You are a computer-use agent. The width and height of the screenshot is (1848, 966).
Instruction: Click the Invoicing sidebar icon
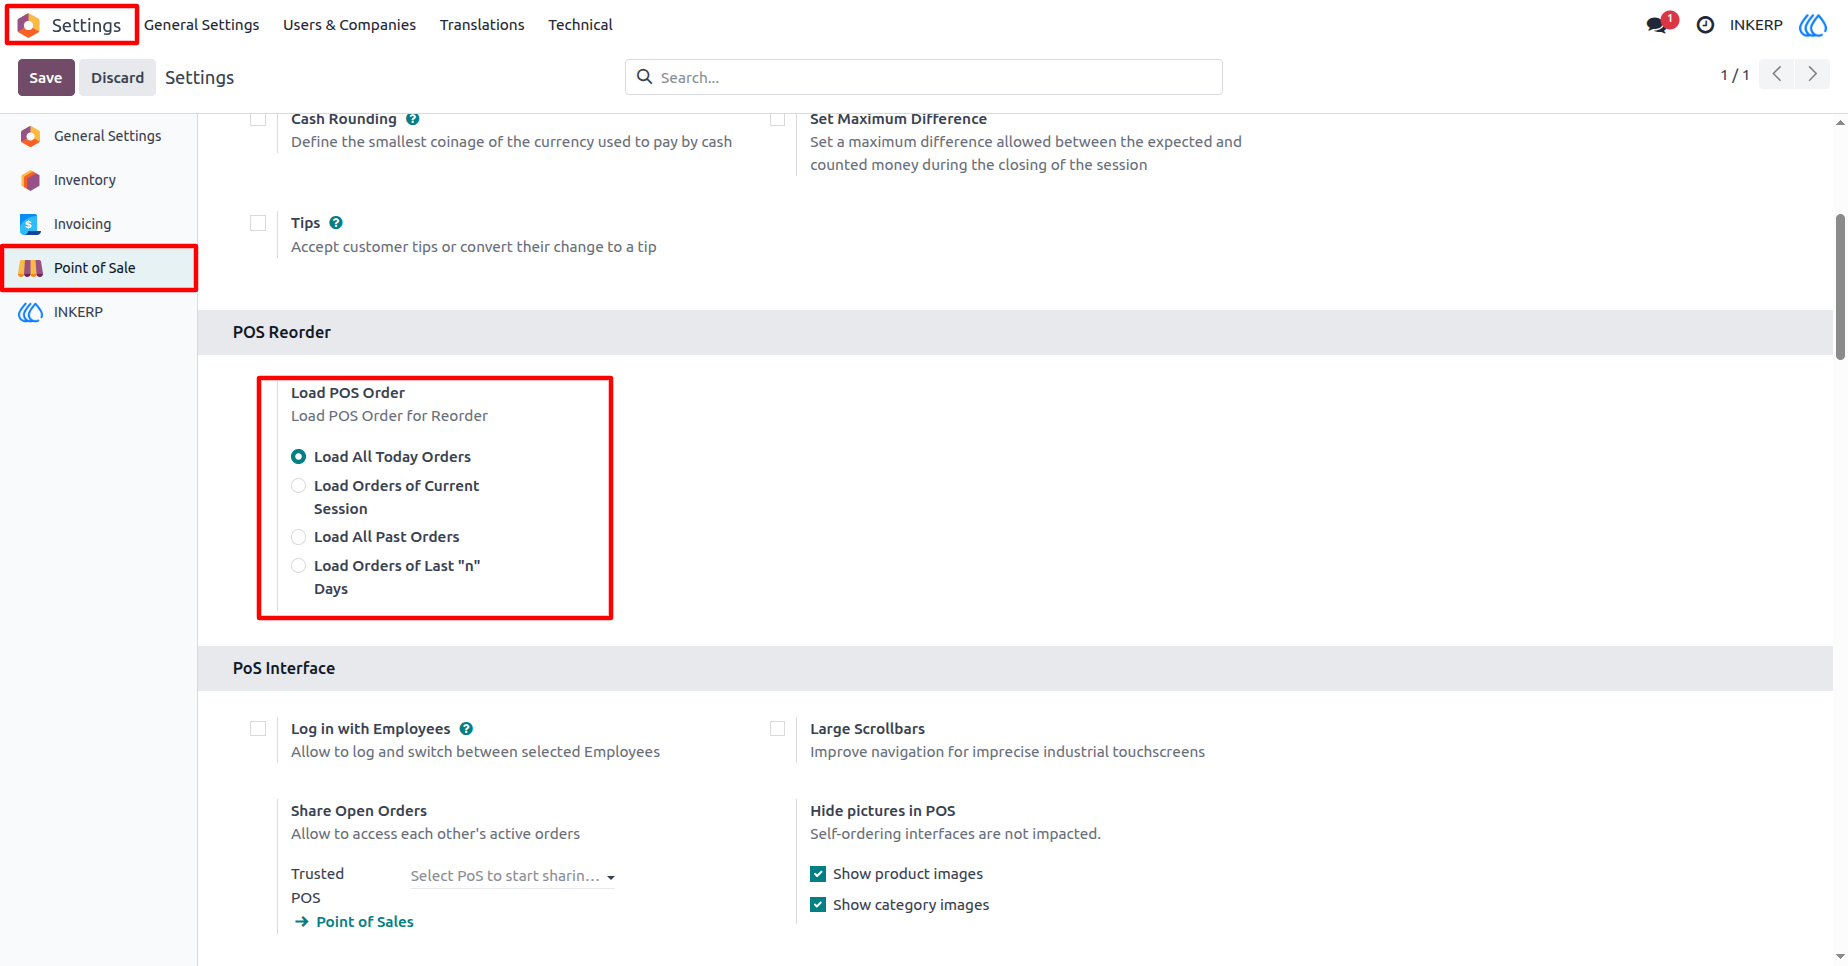point(31,224)
